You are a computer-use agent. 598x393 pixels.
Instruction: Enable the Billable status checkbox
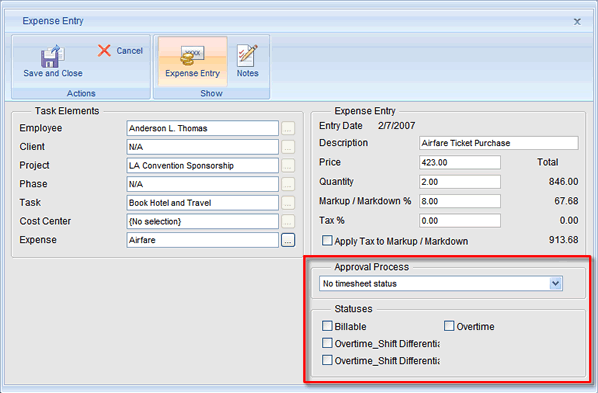(x=327, y=326)
